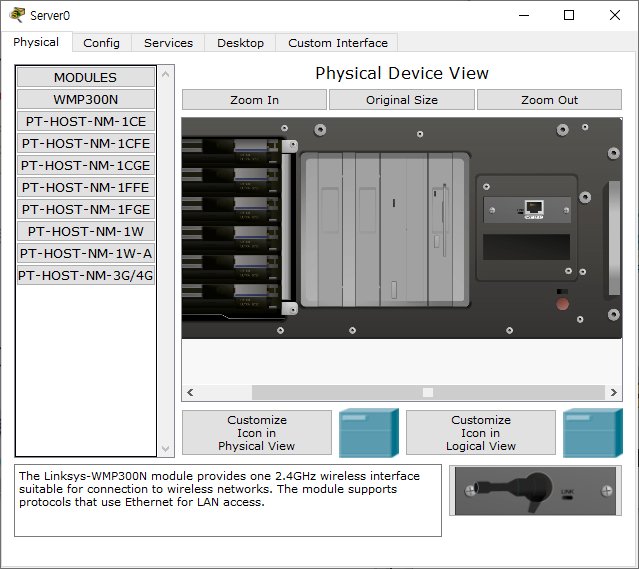The width and height of the screenshot is (639, 569).
Task: Select the Physical tab
Action: point(36,42)
